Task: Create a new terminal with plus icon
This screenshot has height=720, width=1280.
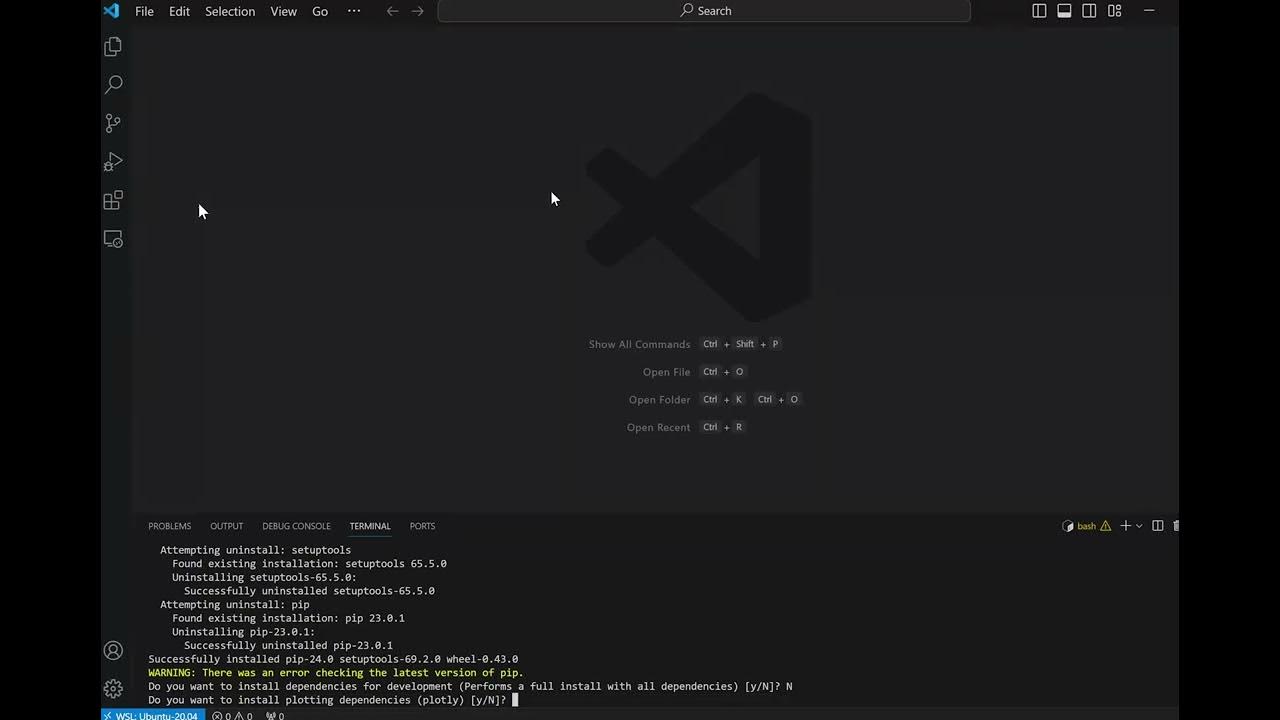Action: click(x=1125, y=526)
